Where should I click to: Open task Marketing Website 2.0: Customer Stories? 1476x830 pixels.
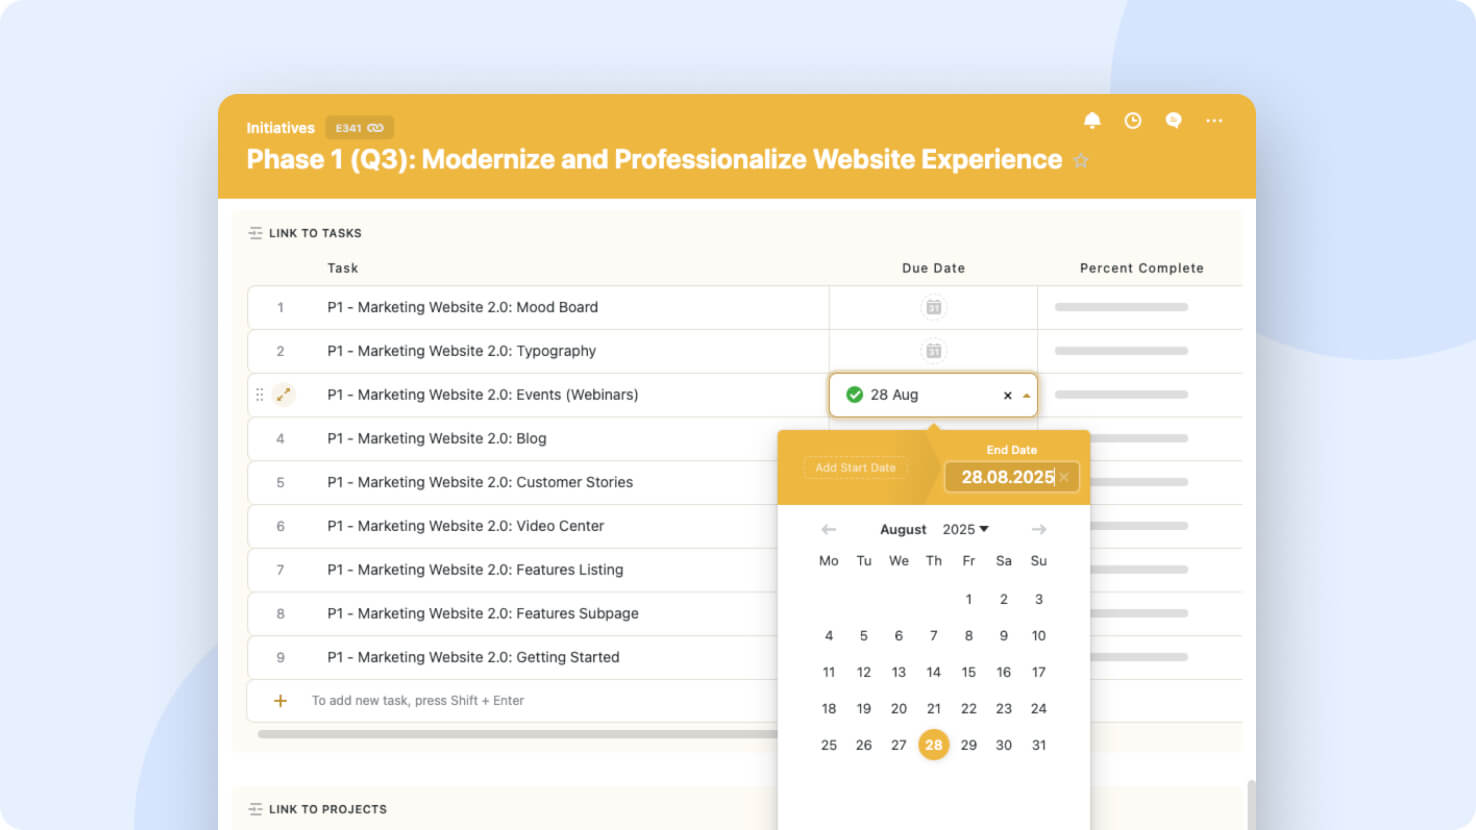[480, 482]
